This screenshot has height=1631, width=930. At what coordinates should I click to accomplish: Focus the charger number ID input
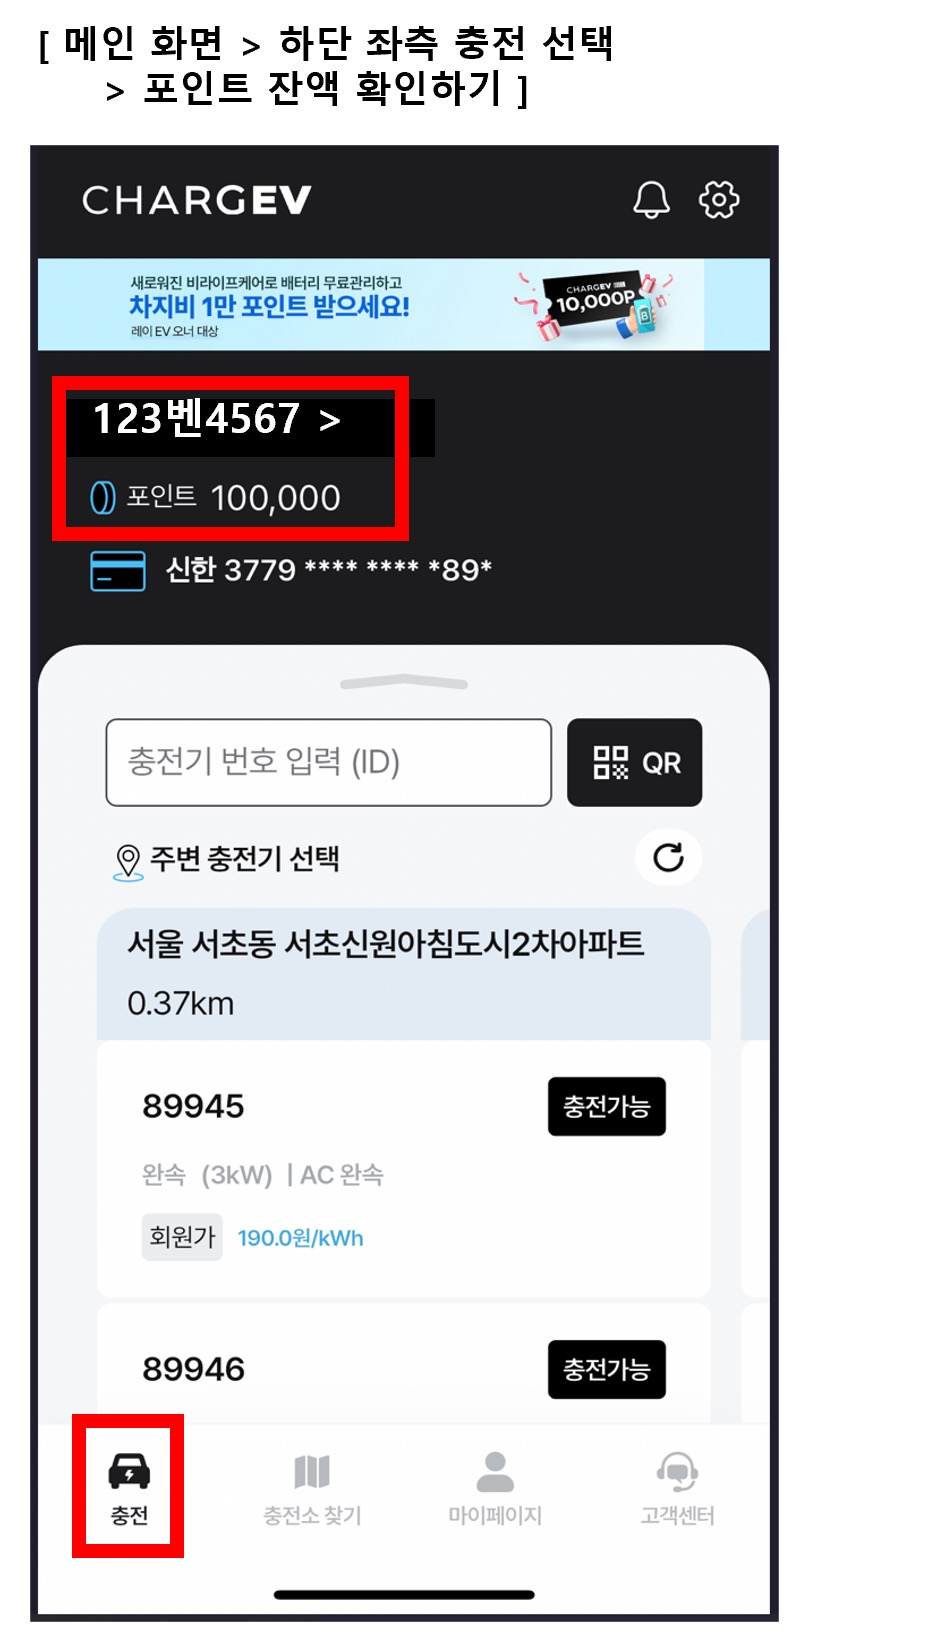coord(329,762)
